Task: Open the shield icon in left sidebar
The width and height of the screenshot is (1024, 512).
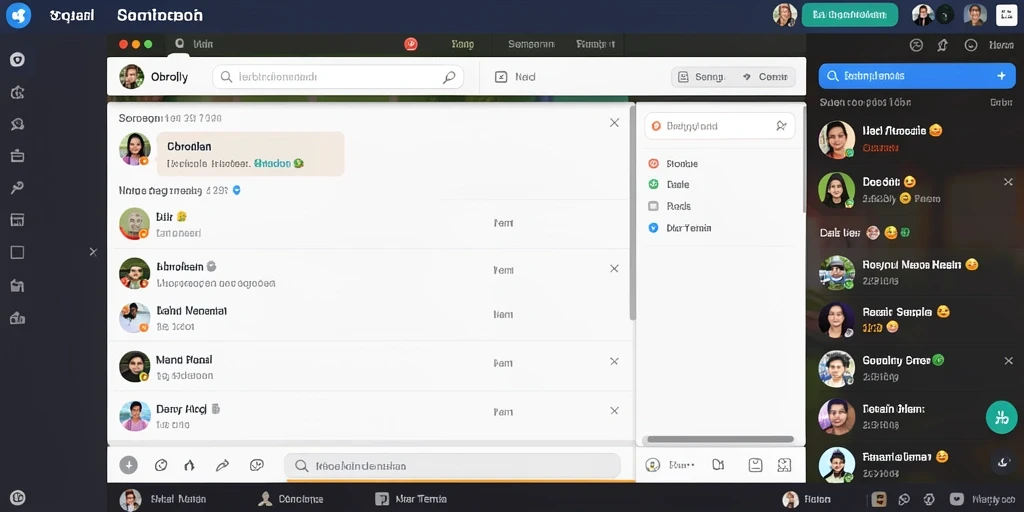Action: coord(18,61)
